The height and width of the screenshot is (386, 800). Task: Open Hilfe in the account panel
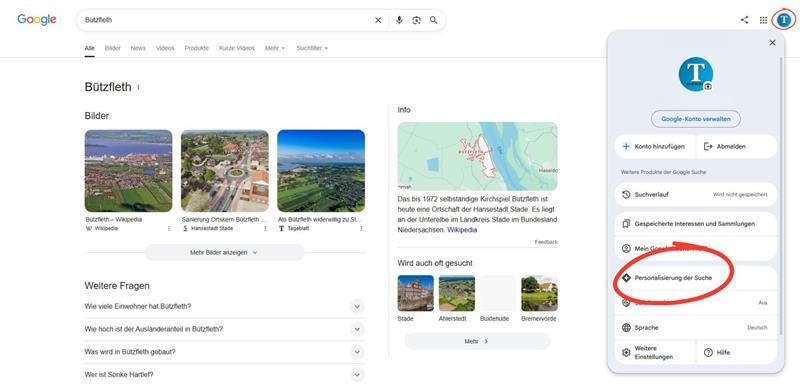[737, 353]
